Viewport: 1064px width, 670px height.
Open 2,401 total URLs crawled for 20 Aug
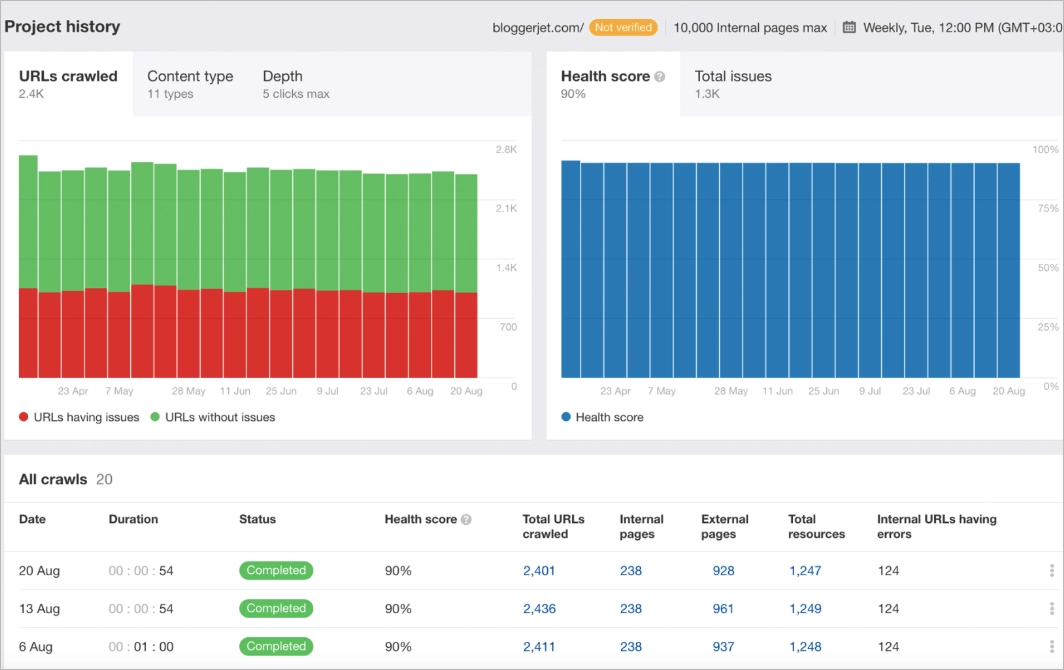[541, 570]
